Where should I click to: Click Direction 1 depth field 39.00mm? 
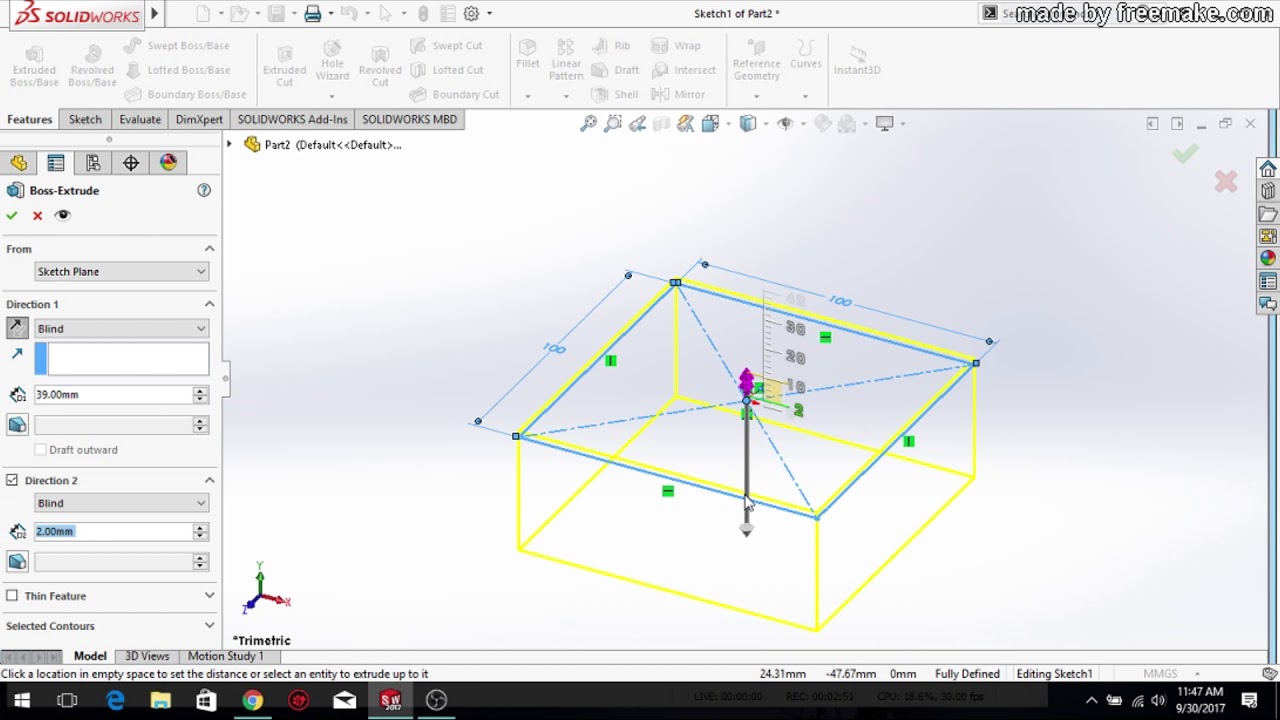[113, 395]
